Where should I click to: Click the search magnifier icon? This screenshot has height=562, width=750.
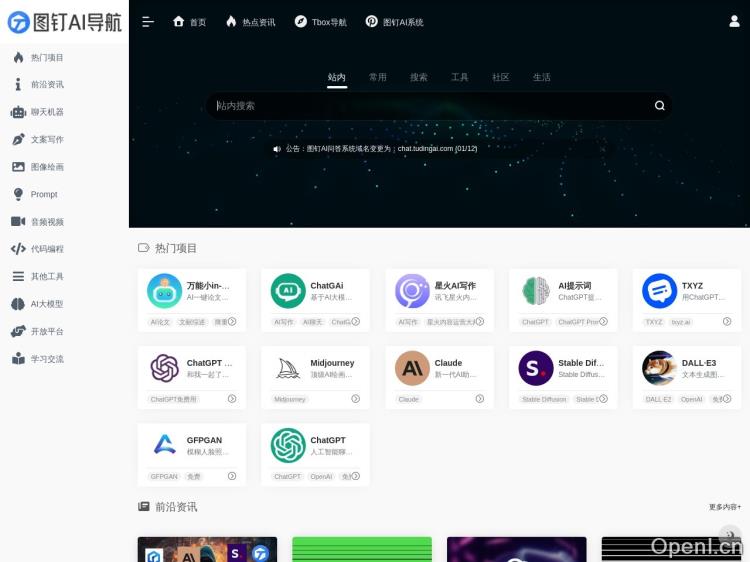660,106
